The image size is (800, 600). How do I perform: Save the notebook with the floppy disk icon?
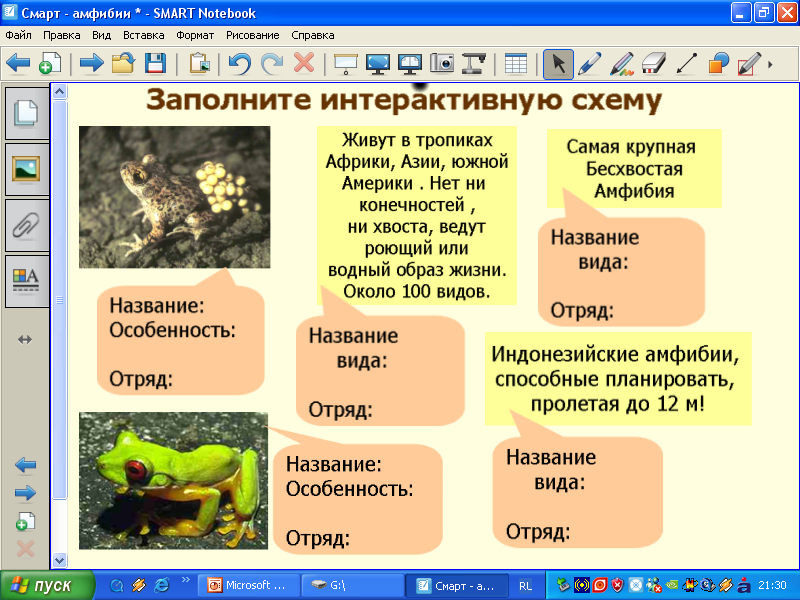(x=155, y=64)
